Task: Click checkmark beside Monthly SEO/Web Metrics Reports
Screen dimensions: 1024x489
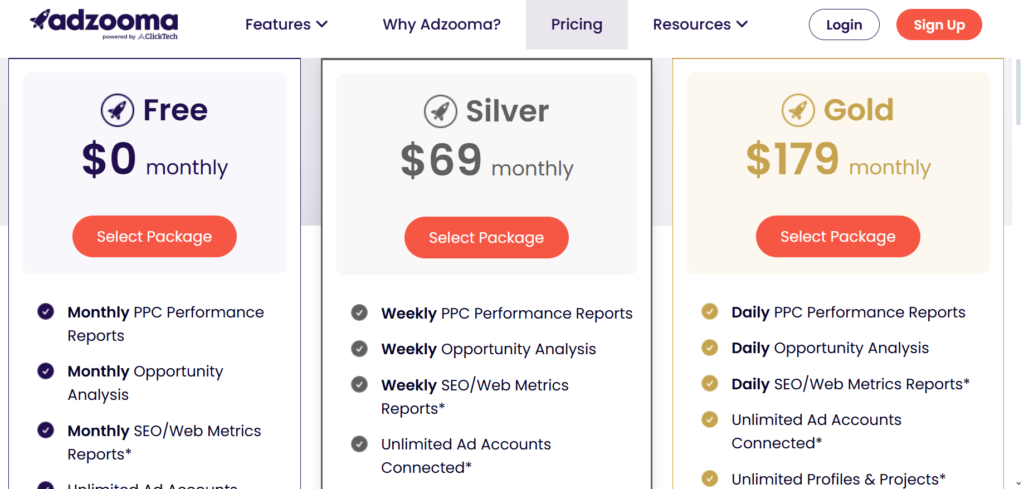Action: tap(46, 430)
